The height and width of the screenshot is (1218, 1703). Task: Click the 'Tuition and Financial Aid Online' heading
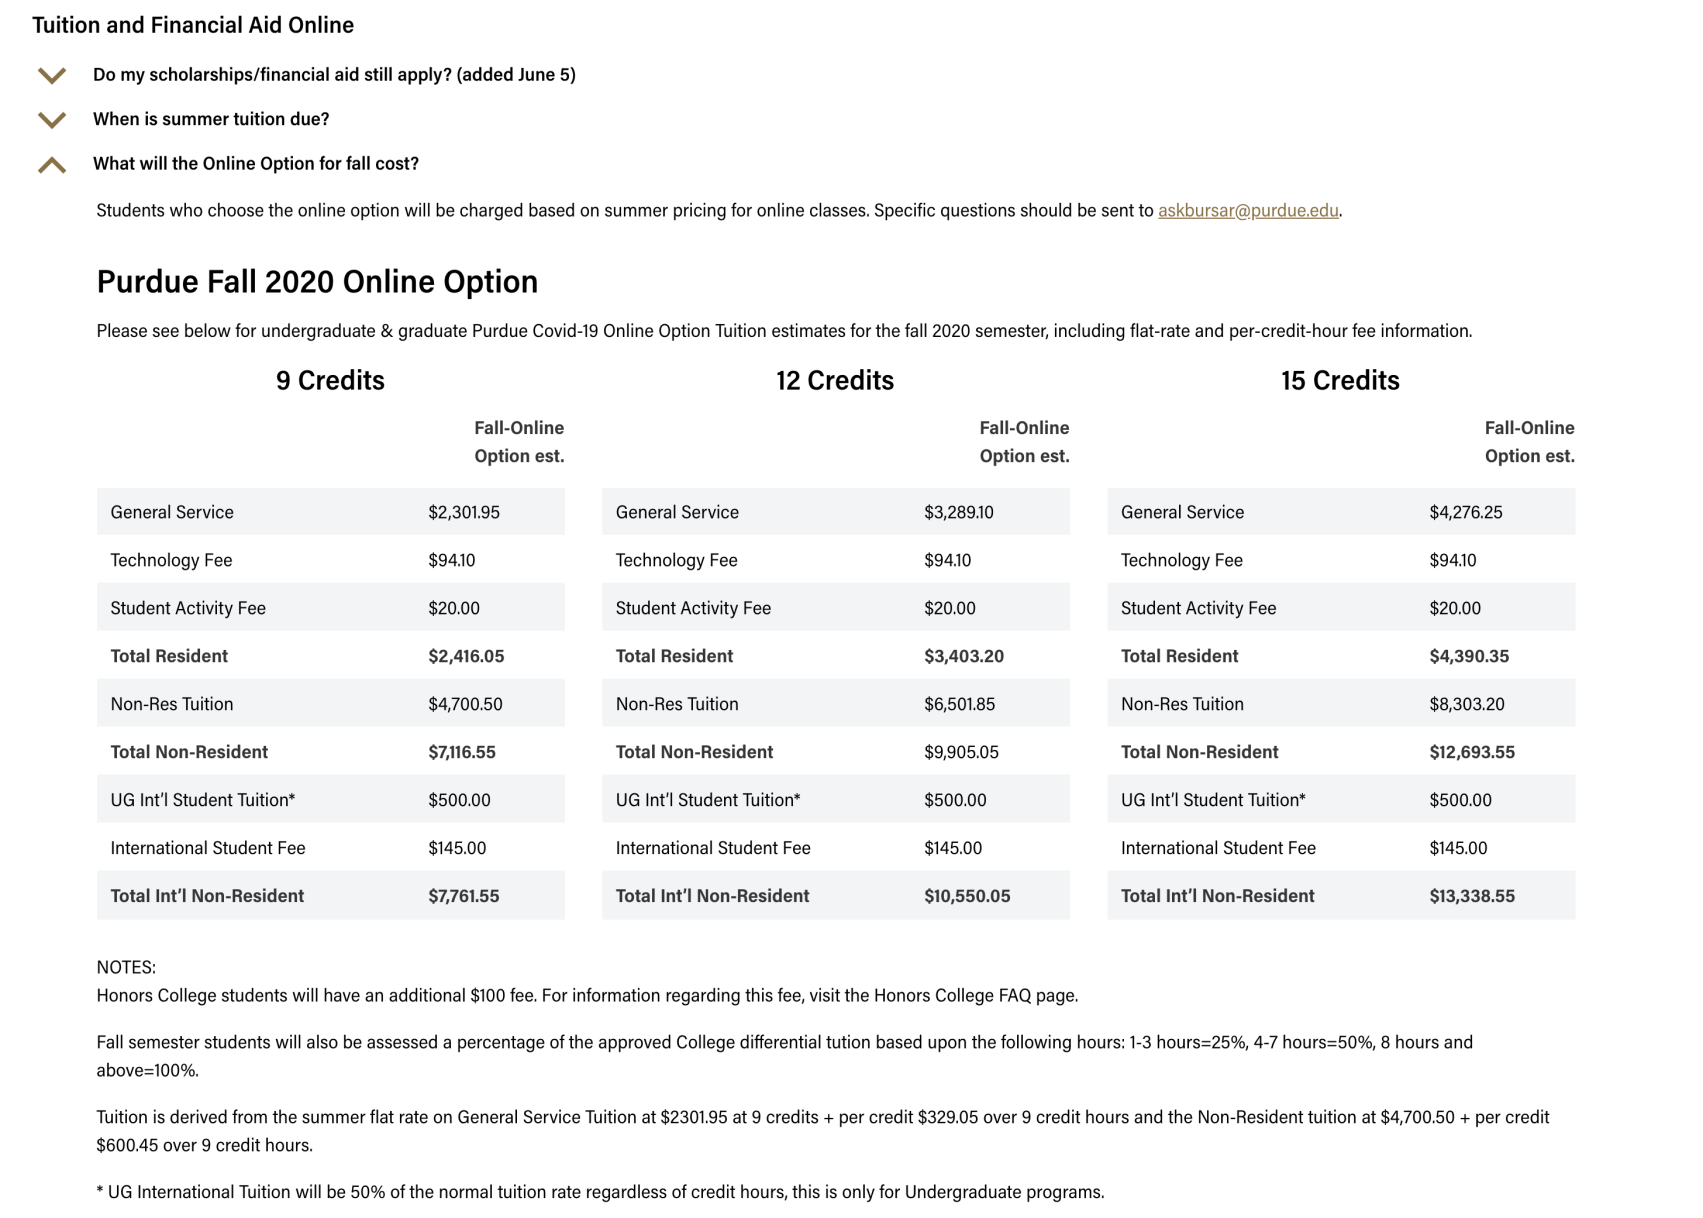(x=193, y=25)
